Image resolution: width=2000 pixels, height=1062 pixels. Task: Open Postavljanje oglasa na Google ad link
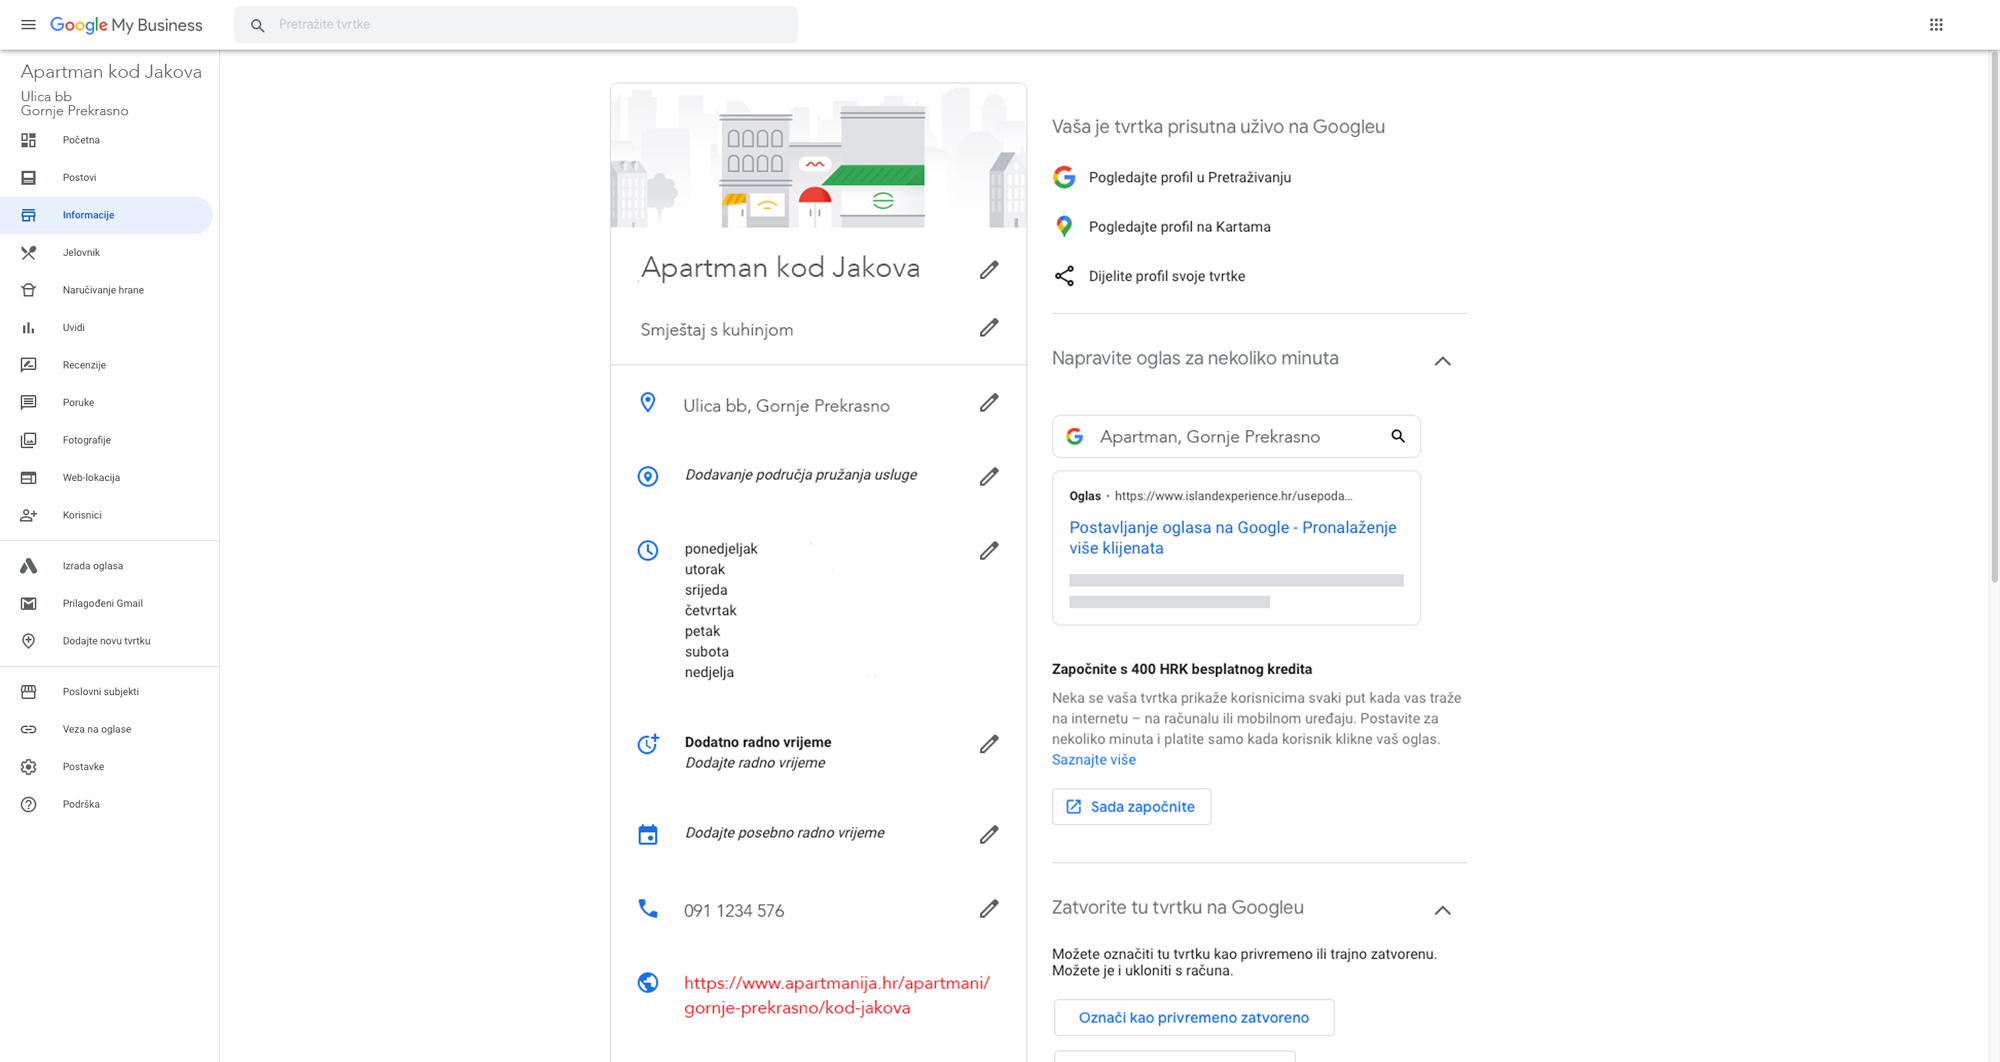(1233, 538)
